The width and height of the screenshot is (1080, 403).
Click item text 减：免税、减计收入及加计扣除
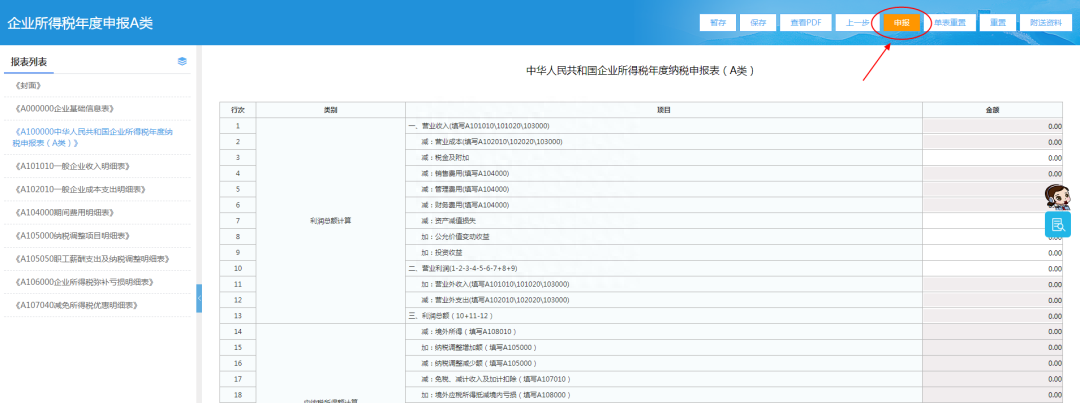coord(495,380)
